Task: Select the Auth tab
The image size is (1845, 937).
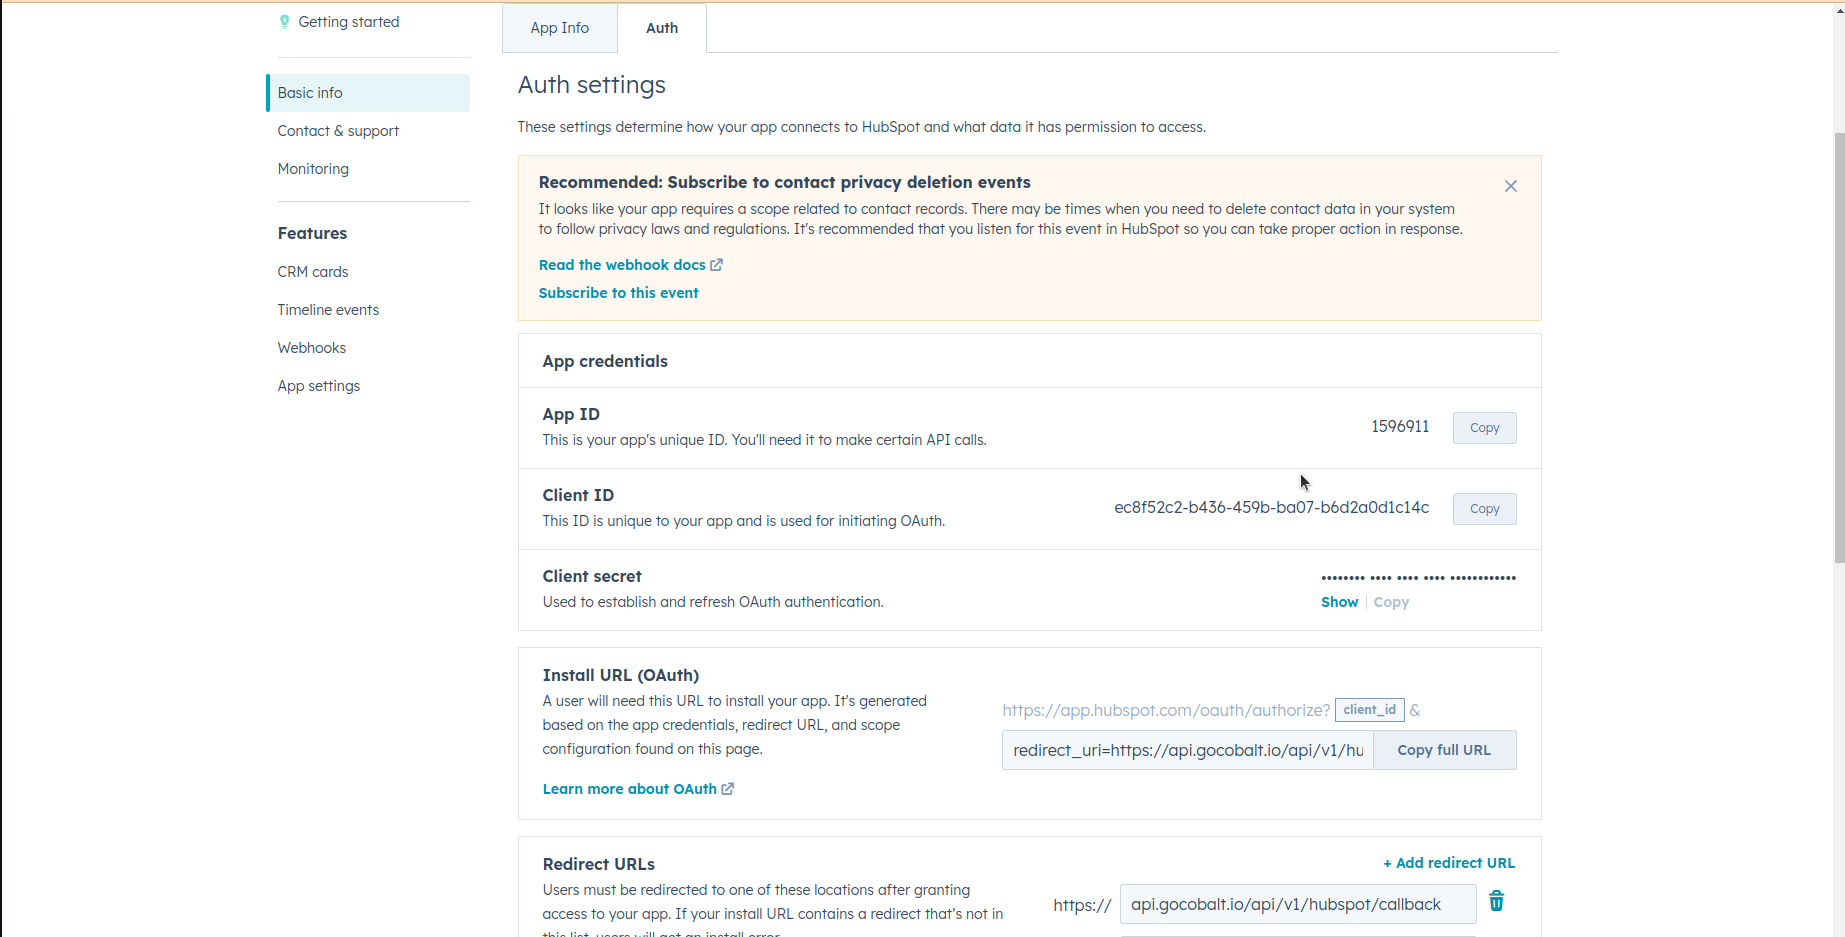Action: [661, 28]
